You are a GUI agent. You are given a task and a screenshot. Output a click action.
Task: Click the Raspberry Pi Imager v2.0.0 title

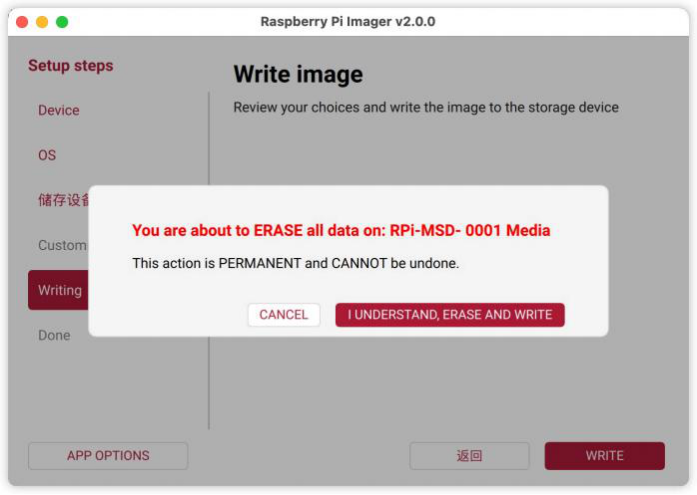point(348,21)
